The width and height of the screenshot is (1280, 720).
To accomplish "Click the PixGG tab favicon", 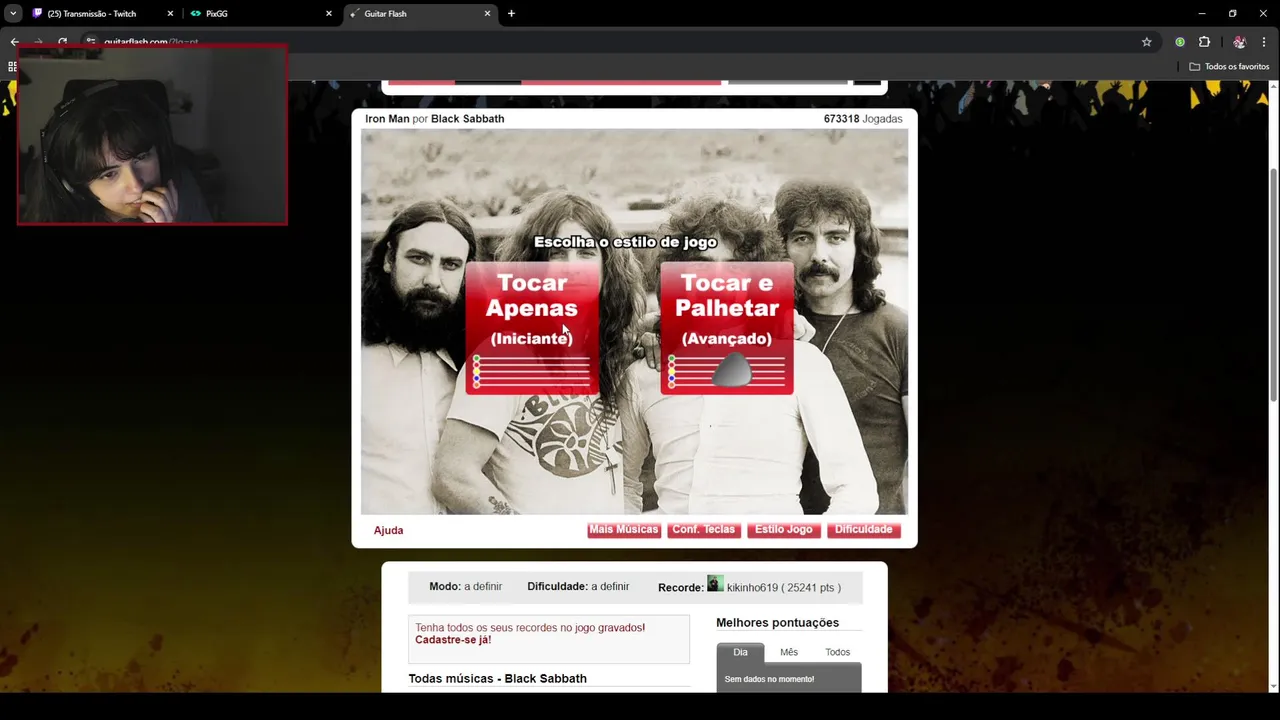I will [195, 14].
